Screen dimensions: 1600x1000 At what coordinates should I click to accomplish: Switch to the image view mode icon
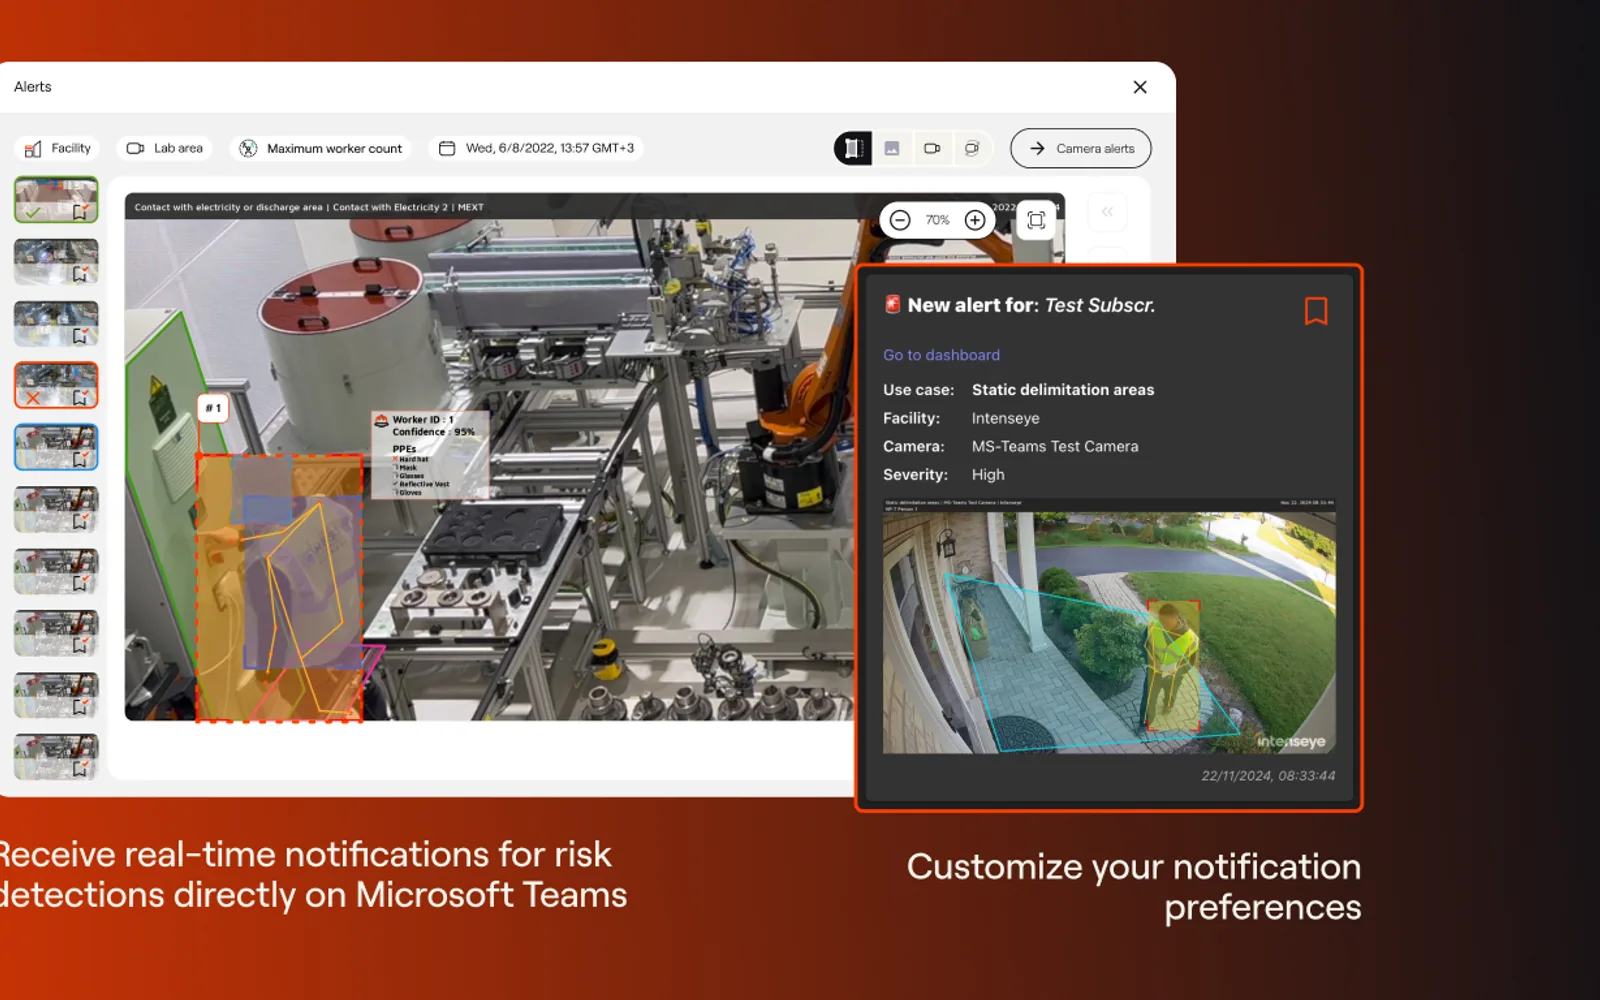pos(892,148)
